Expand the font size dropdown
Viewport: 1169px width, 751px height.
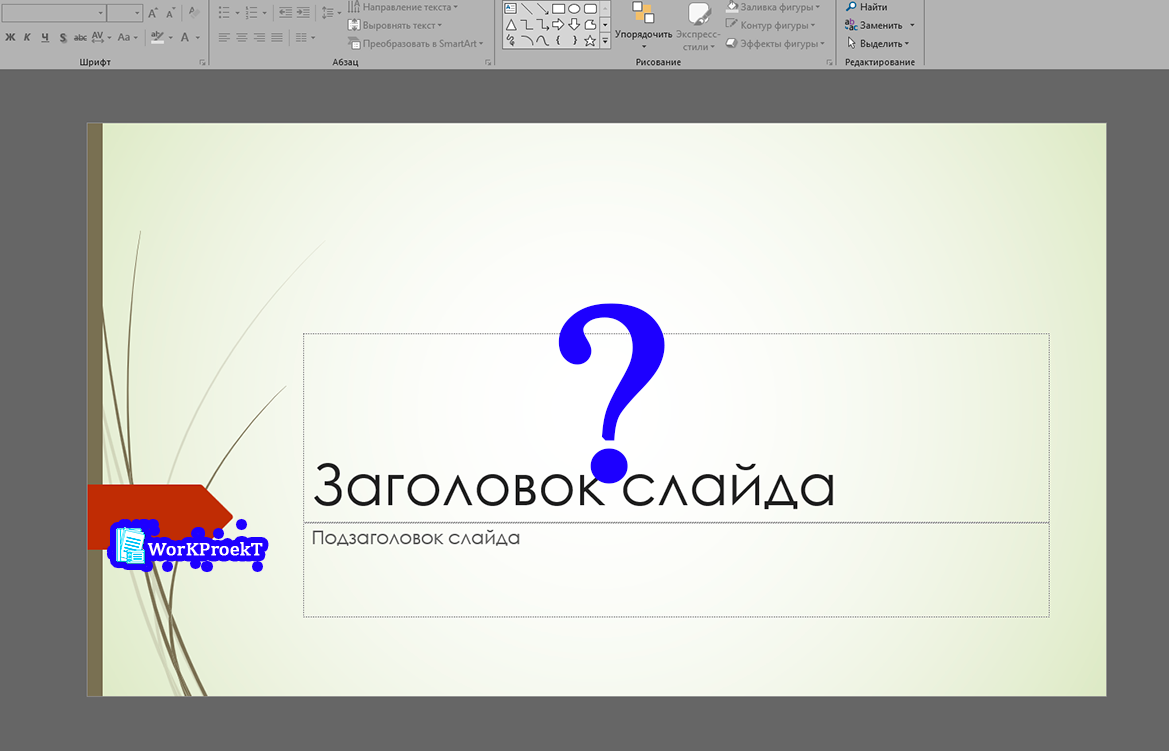coord(137,13)
